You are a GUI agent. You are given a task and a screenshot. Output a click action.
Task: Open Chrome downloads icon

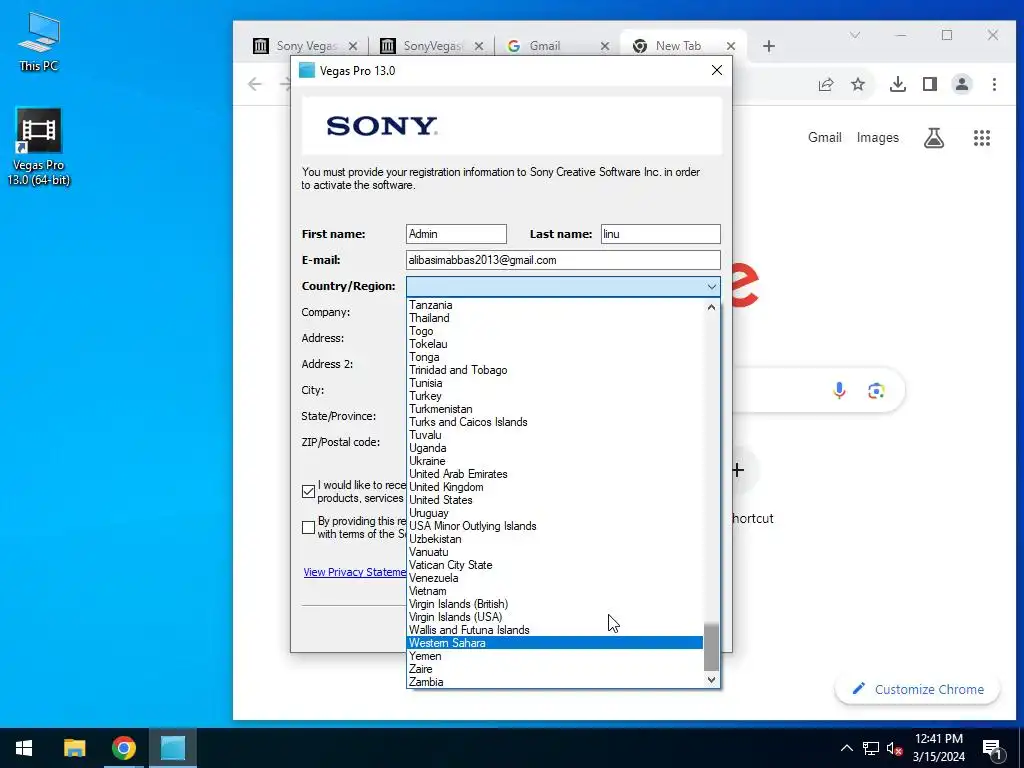pos(898,84)
